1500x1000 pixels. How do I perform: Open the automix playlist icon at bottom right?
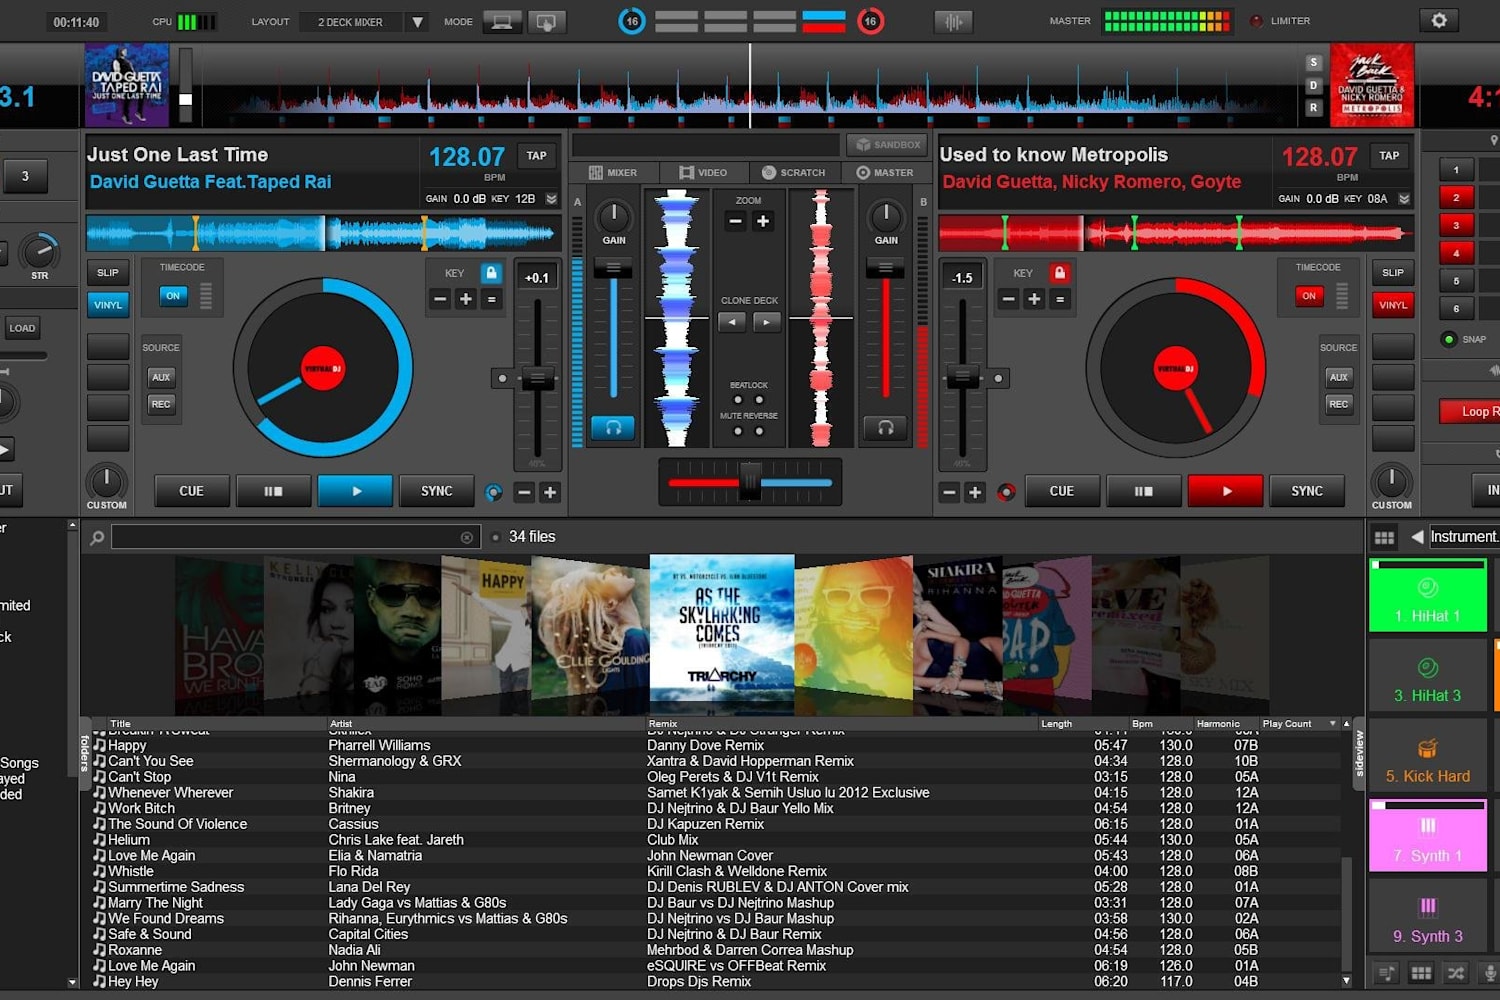[1386, 973]
